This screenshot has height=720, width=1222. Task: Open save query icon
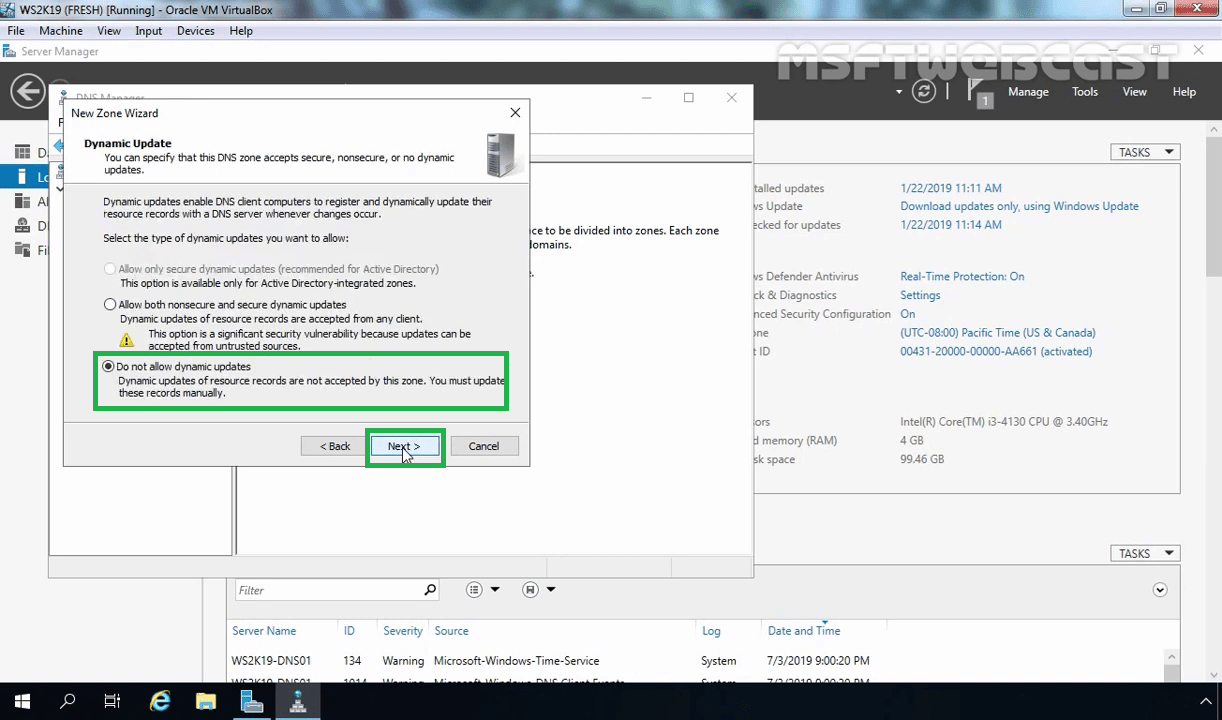point(530,590)
